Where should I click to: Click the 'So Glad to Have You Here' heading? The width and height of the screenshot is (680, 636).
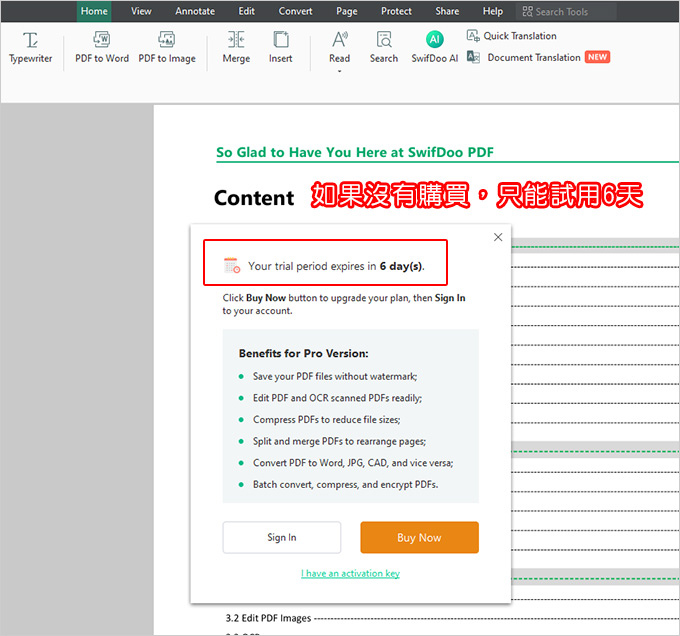coord(355,152)
